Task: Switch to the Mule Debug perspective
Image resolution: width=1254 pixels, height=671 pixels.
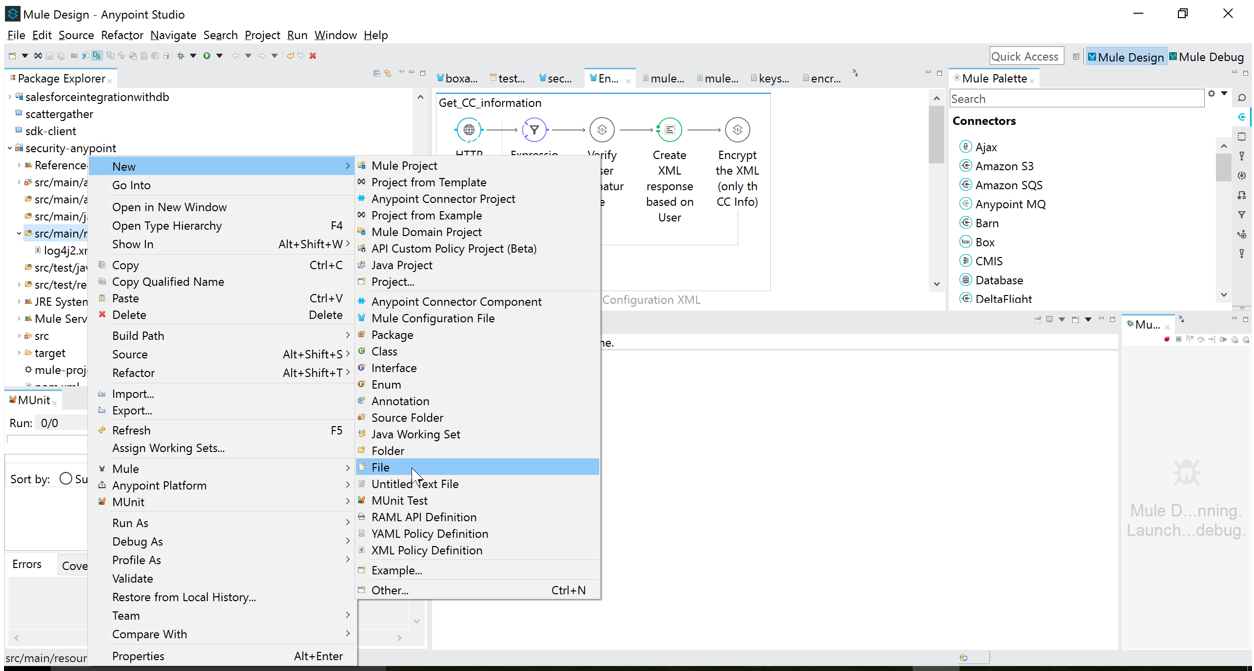Action: [x=1207, y=57]
